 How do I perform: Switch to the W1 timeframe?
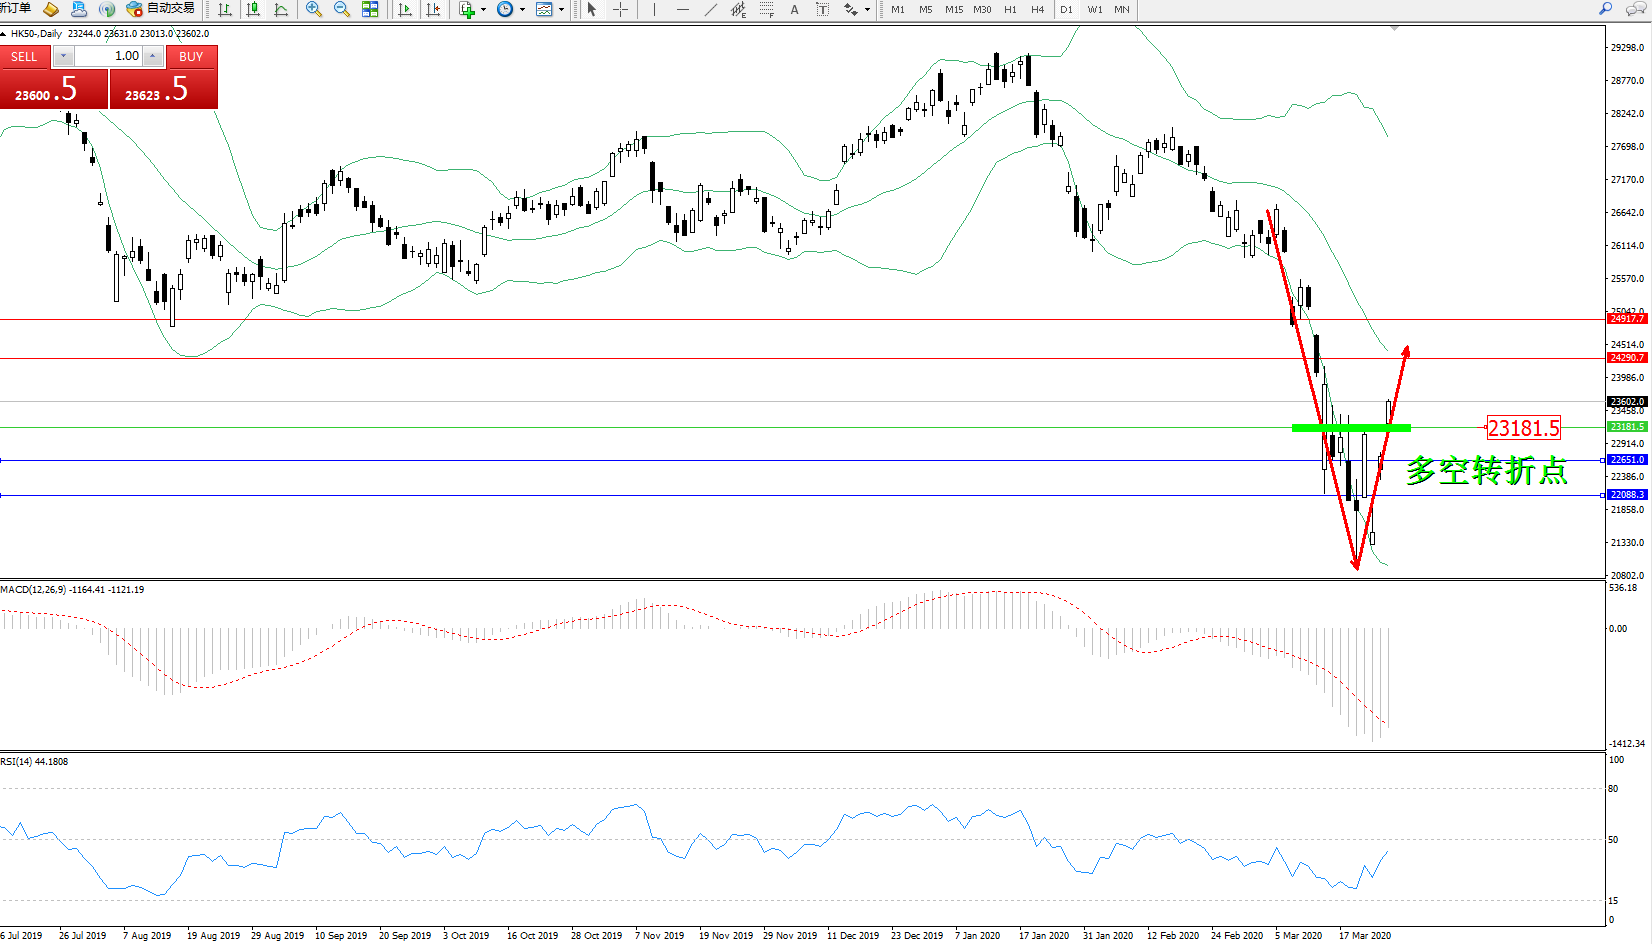(1095, 10)
